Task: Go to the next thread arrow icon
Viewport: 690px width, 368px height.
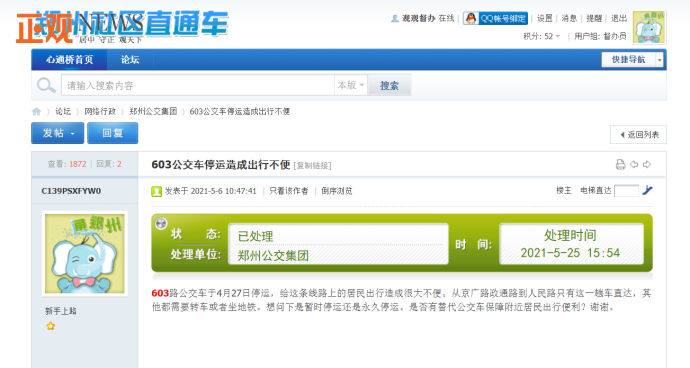Action: tap(647, 164)
